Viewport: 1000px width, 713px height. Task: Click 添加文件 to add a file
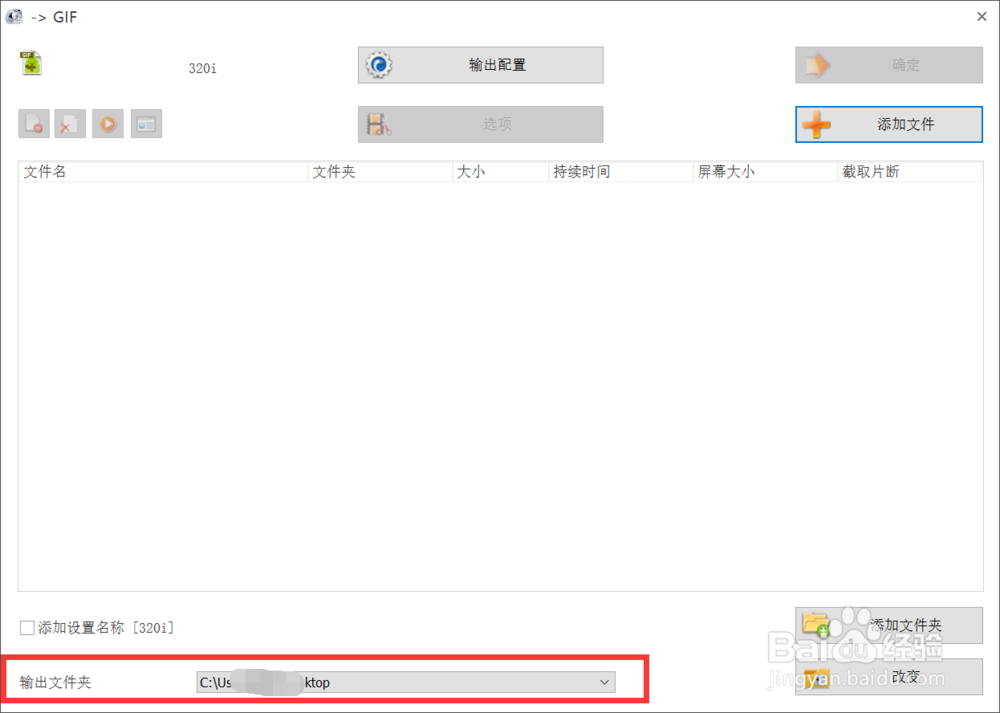[888, 124]
